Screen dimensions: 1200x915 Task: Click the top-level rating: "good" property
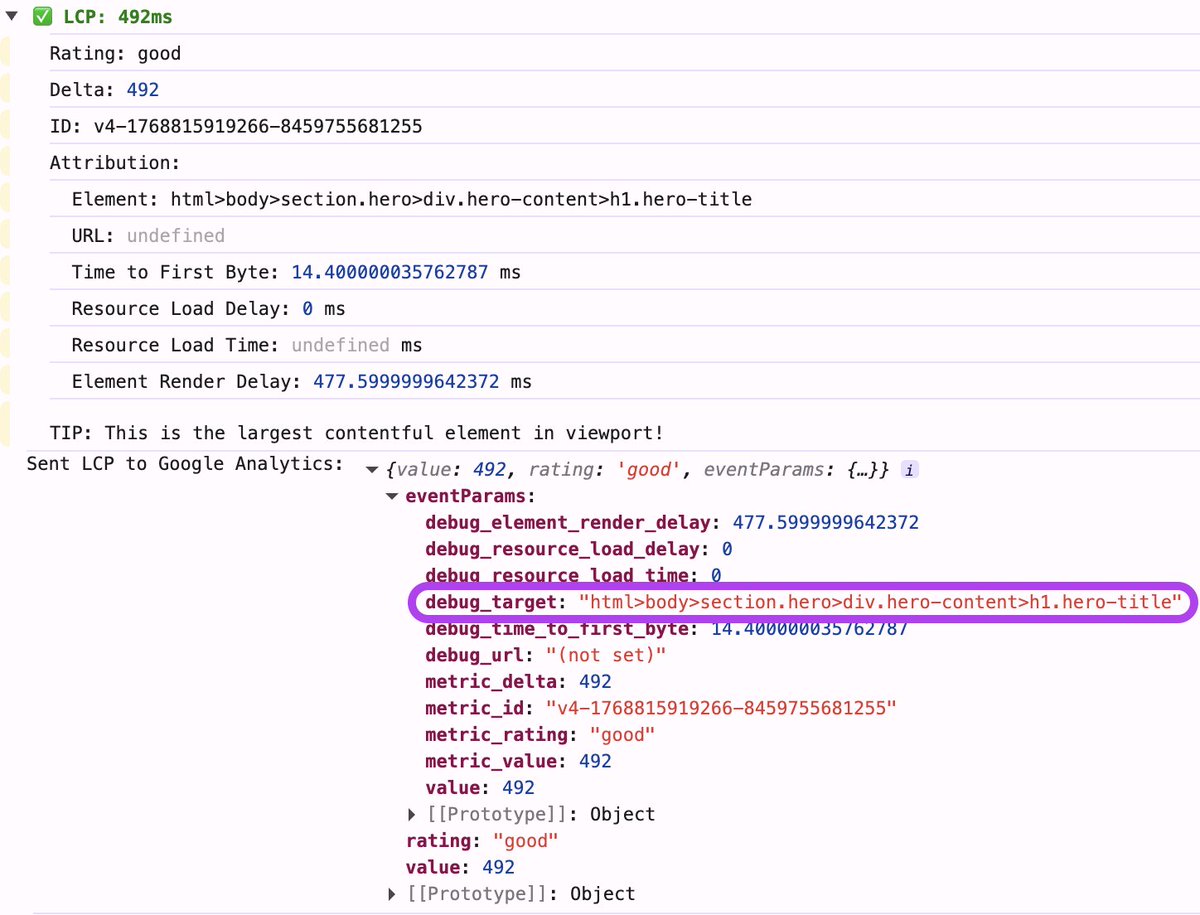coord(482,840)
